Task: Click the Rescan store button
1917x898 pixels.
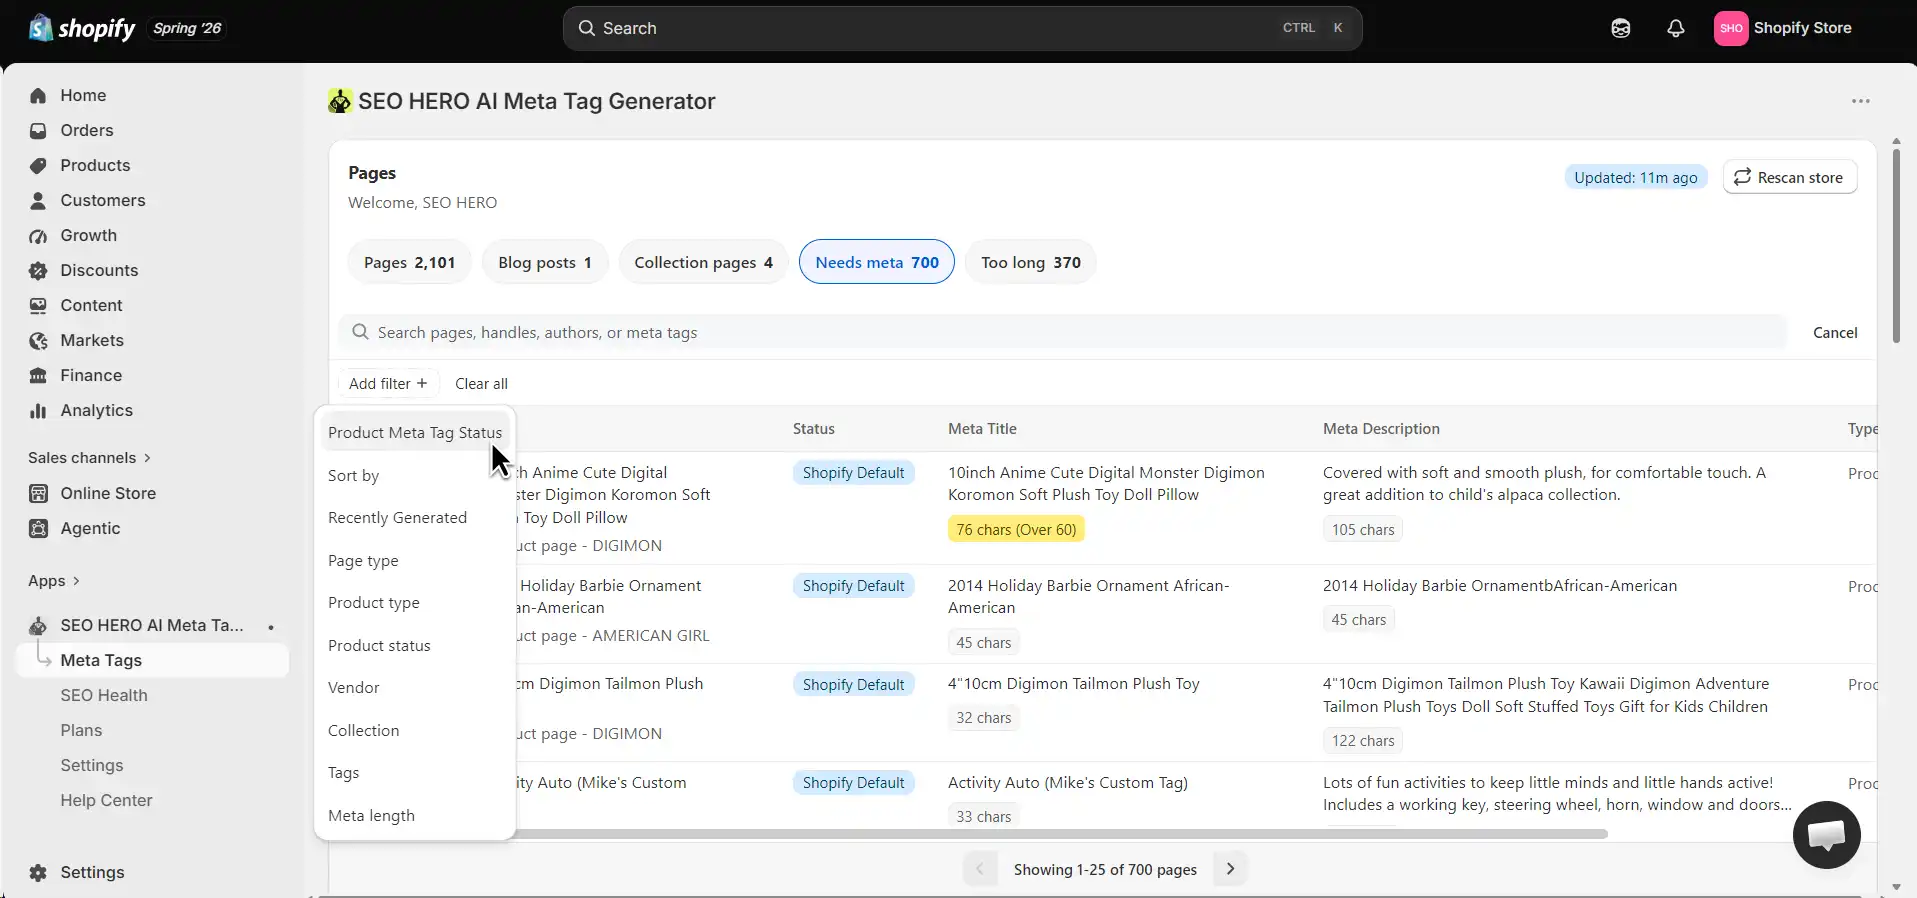Action: pos(1789,177)
